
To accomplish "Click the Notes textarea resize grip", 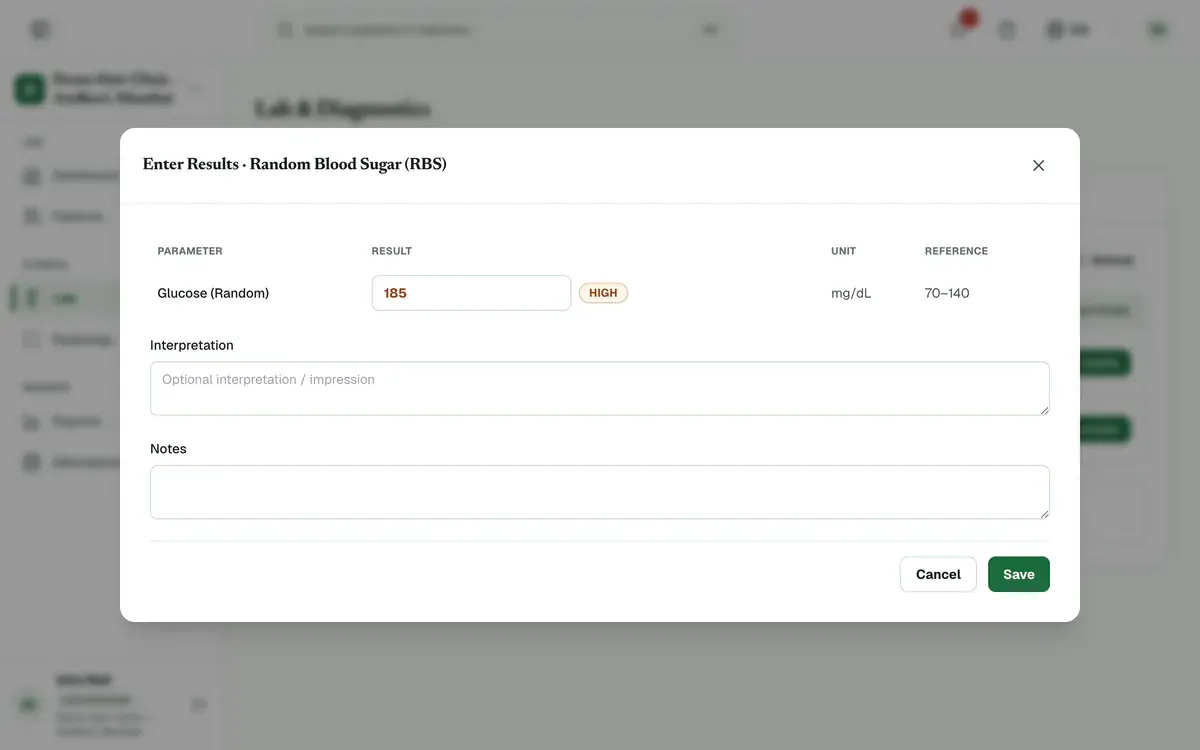I will (1044, 514).
